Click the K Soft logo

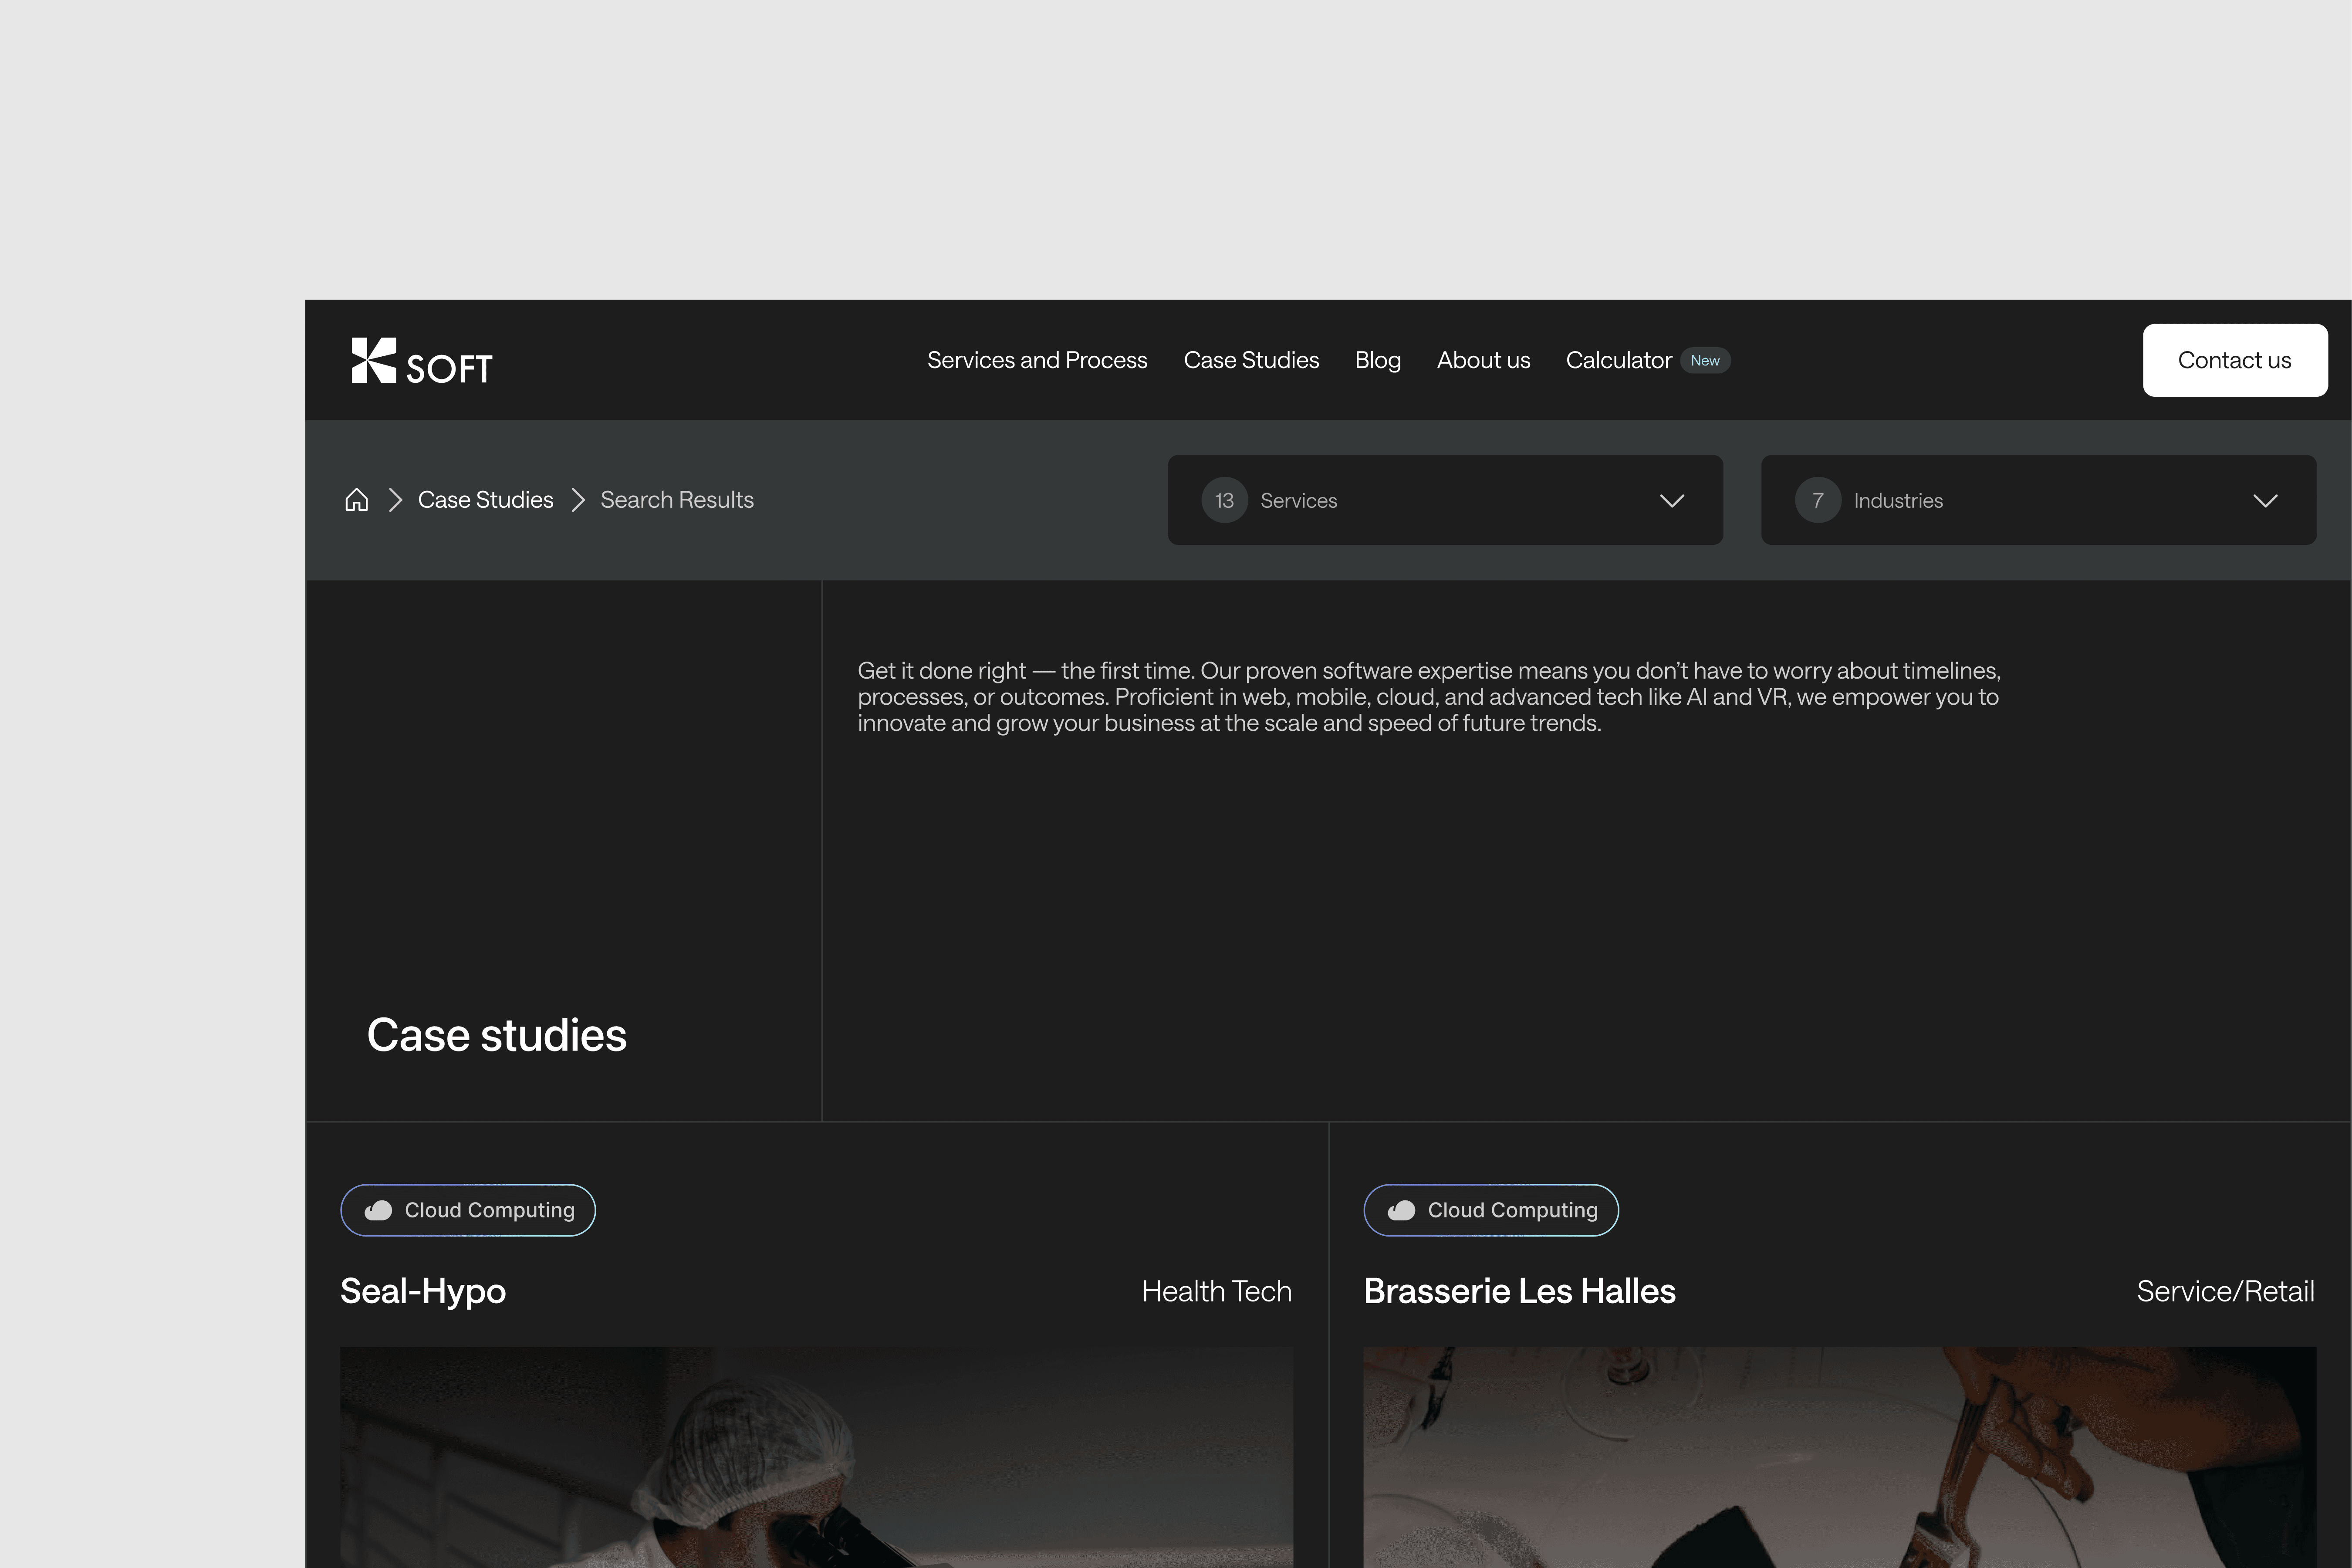[x=421, y=361]
